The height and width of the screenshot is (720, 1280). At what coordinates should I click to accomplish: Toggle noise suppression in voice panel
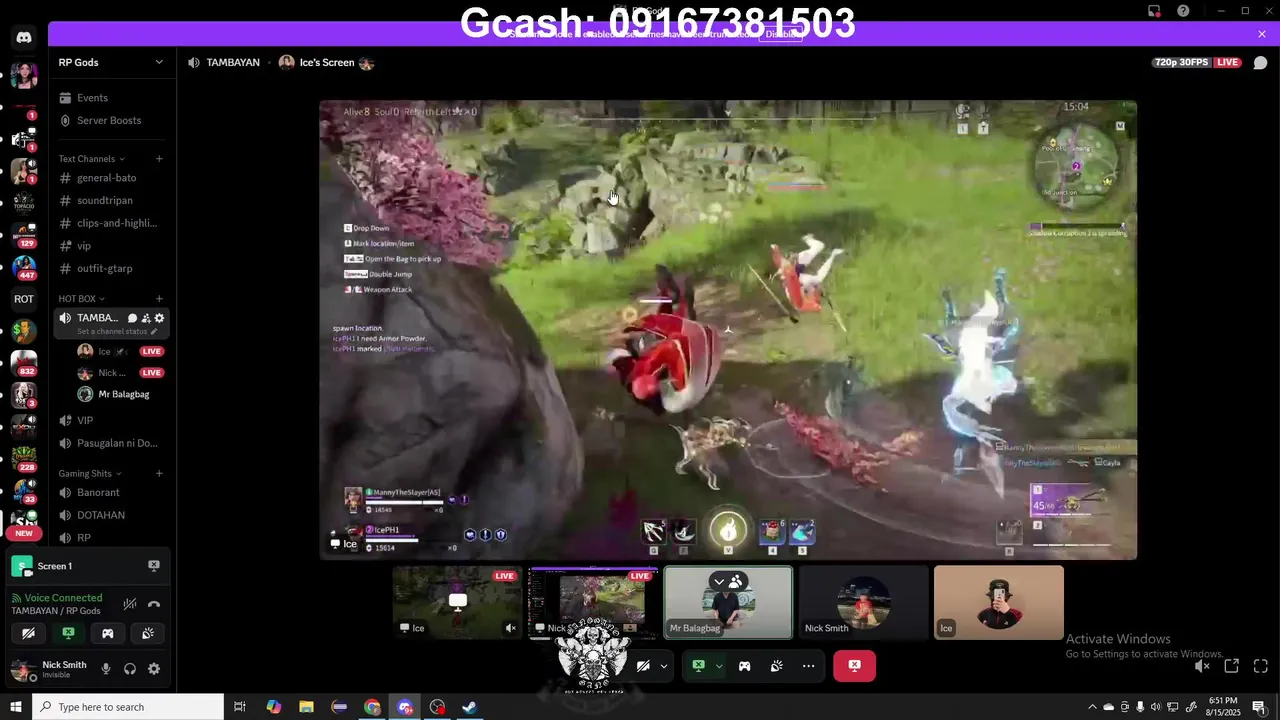[x=130, y=604]
